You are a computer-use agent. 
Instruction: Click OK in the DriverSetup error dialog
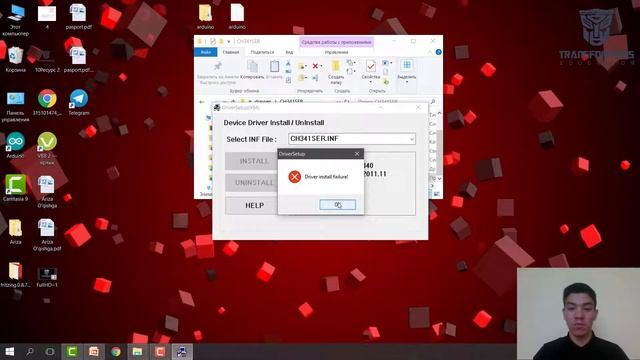coord(338,204)
